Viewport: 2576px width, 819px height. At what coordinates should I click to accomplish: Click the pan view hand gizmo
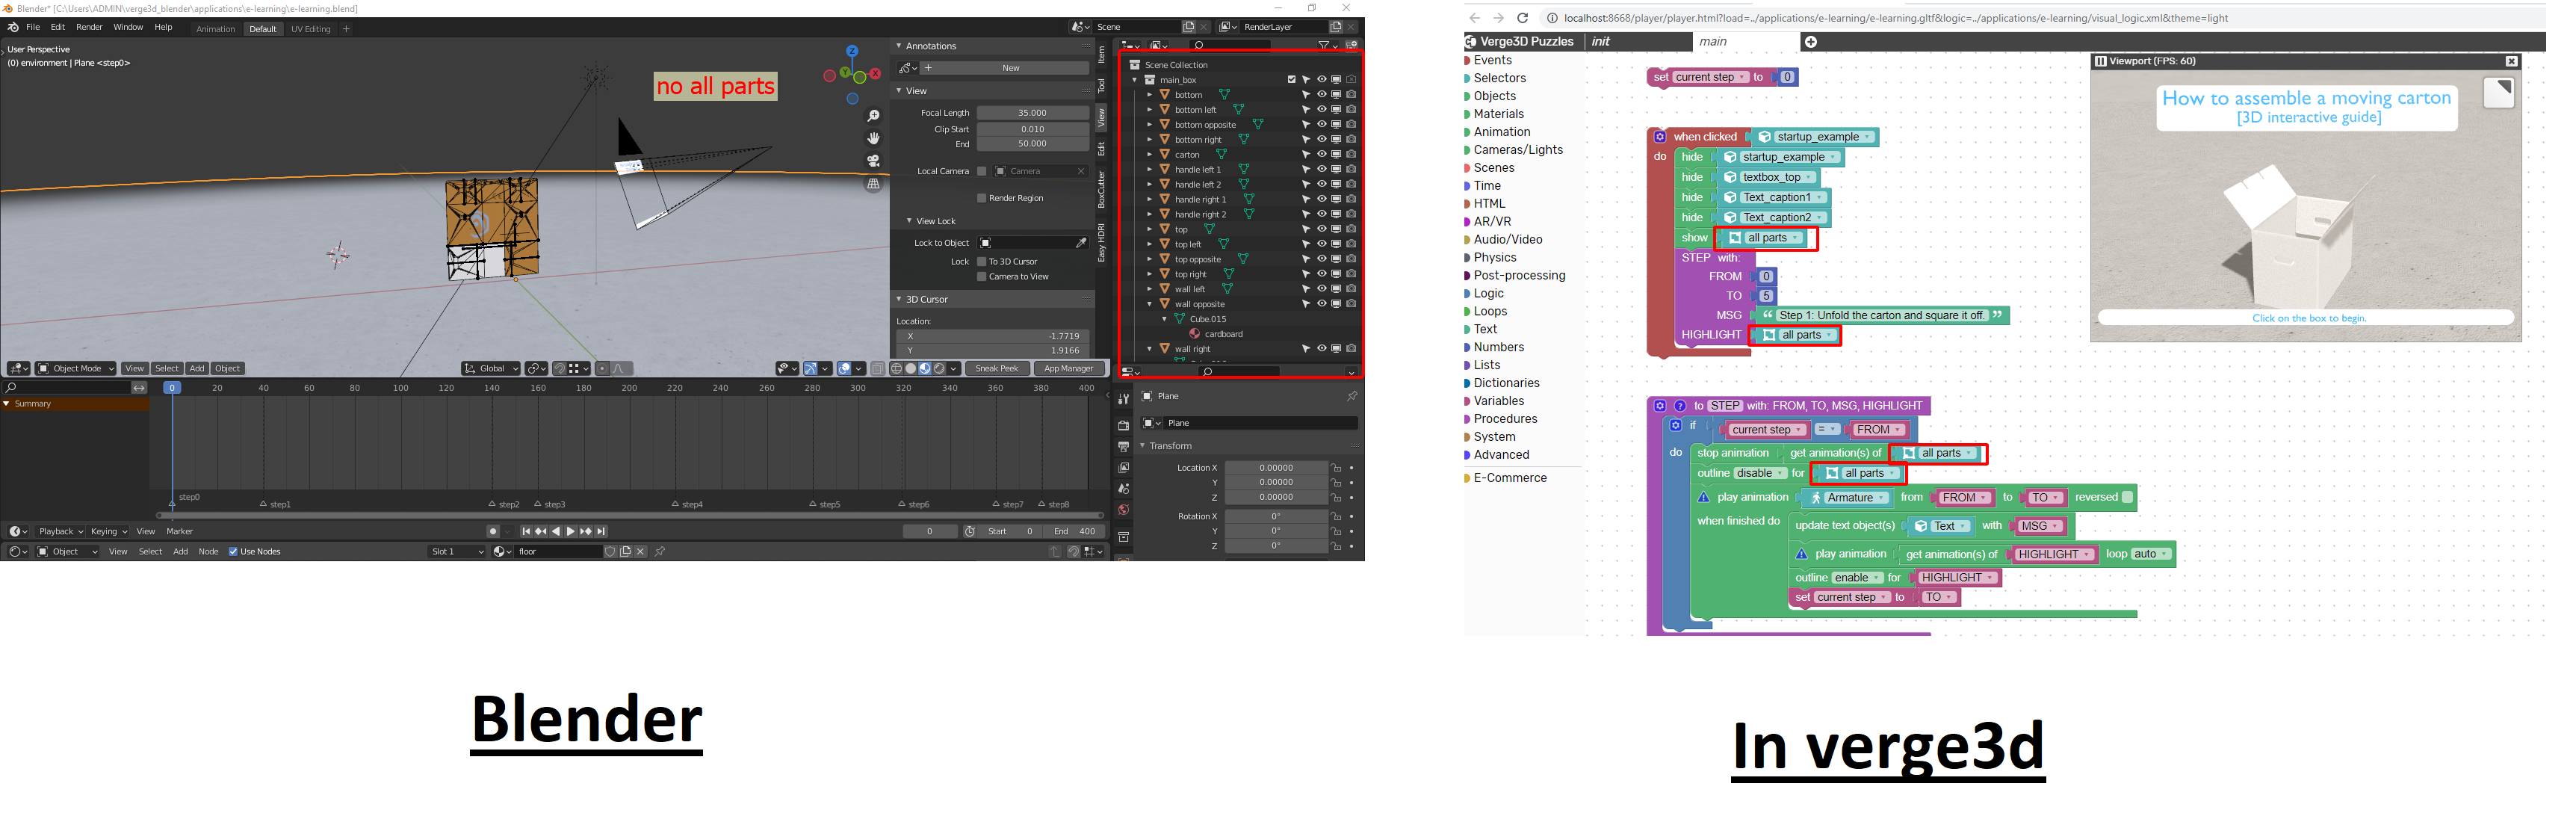click(x=873, y=138)
